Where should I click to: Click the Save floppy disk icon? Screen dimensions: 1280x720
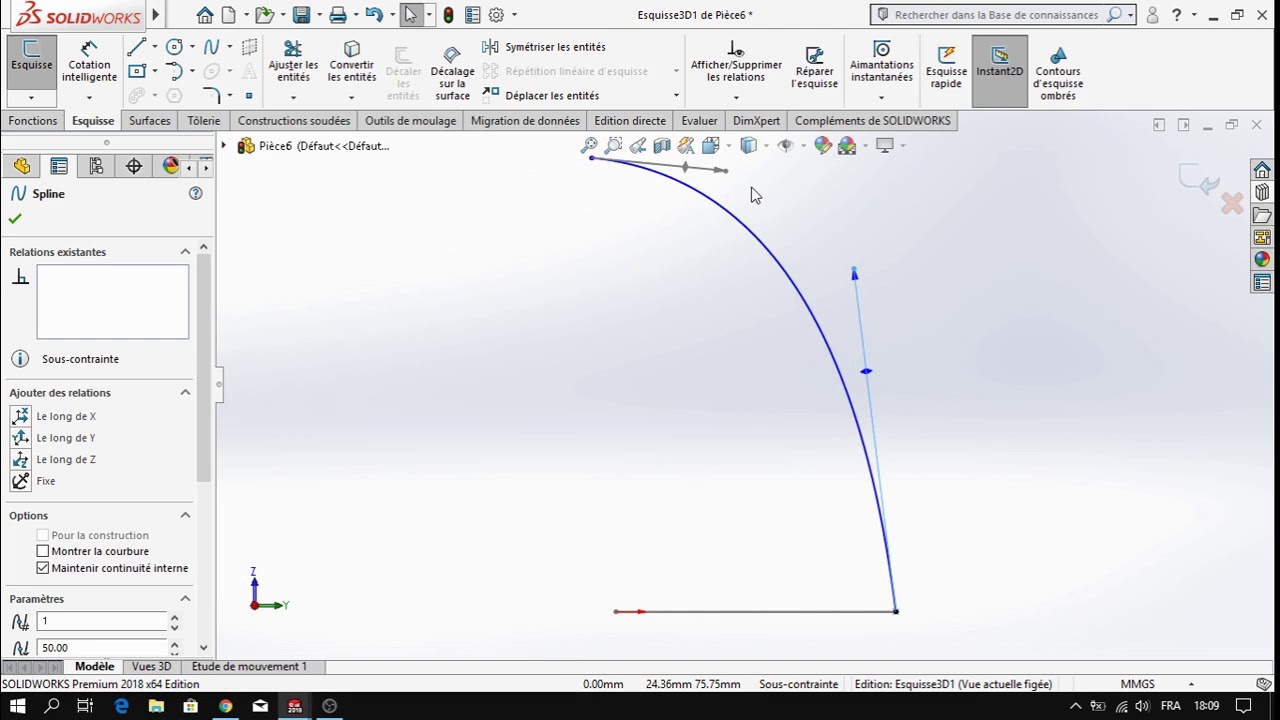pyautogui.click(x=301, y=15)
